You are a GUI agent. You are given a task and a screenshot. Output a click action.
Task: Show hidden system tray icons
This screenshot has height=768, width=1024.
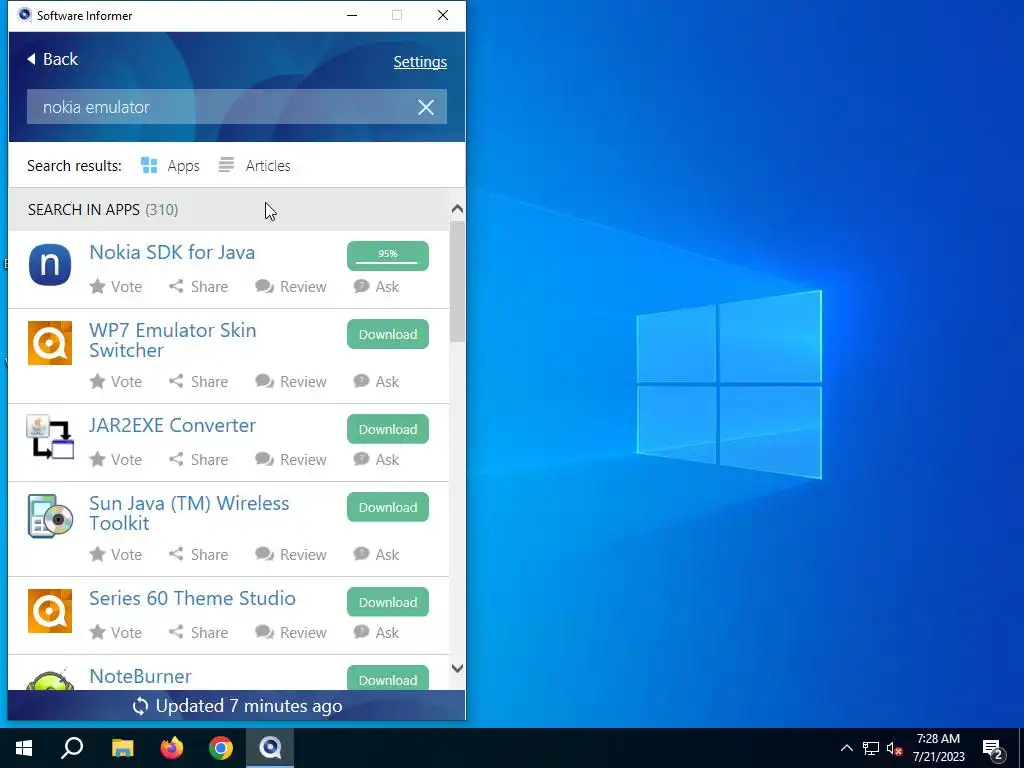point(846,748)
